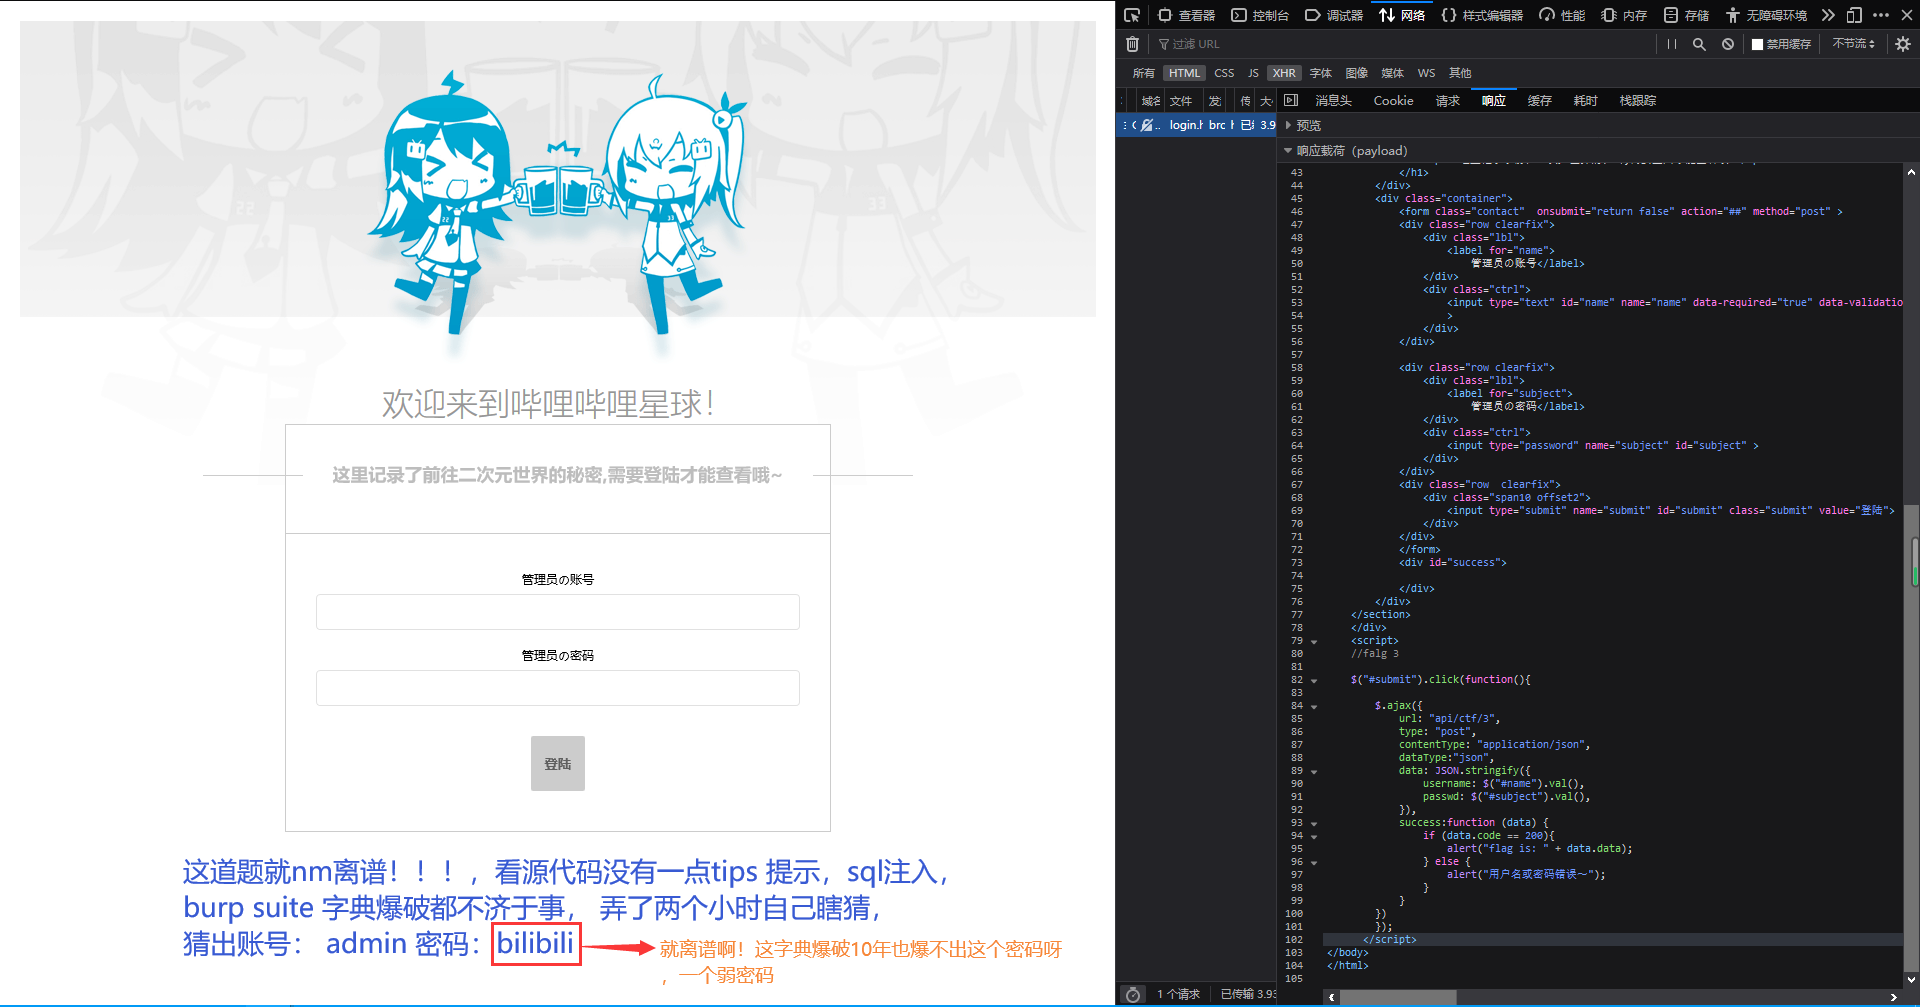Toggle responsive design mode icon
Screen dimensions: 1920x1007
pyautogui.click(x=1854, y=15)
